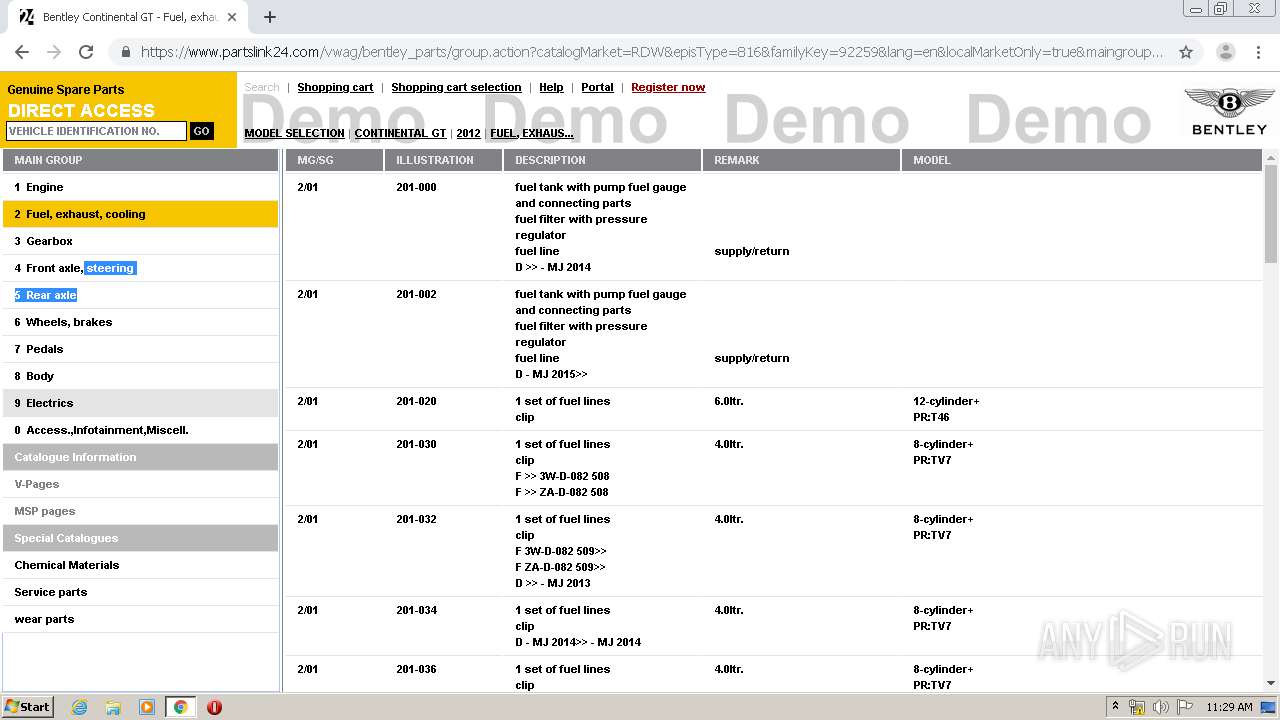Screen dimensions: 1280x720
Task: Open File Explorer from the taskbar
Action: coord(113,707)
